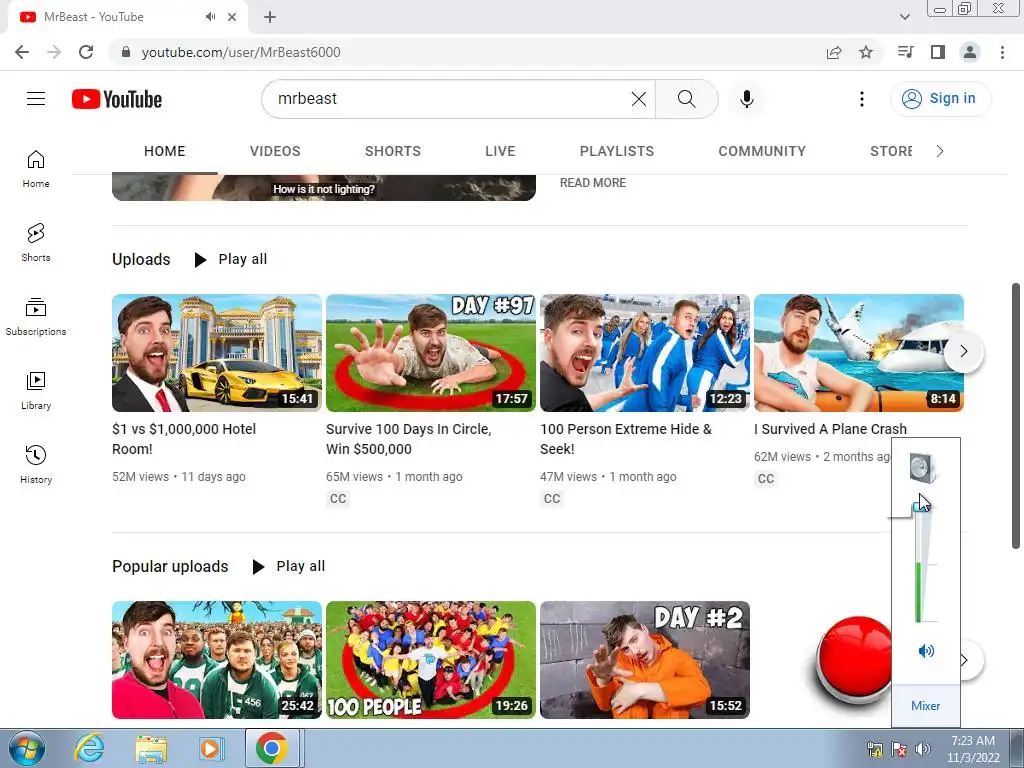The height and width of the screenshot is (768, 1024).
Task: Open Chrome media control icon
Action: pyautogui.click(x=906, y=52)
